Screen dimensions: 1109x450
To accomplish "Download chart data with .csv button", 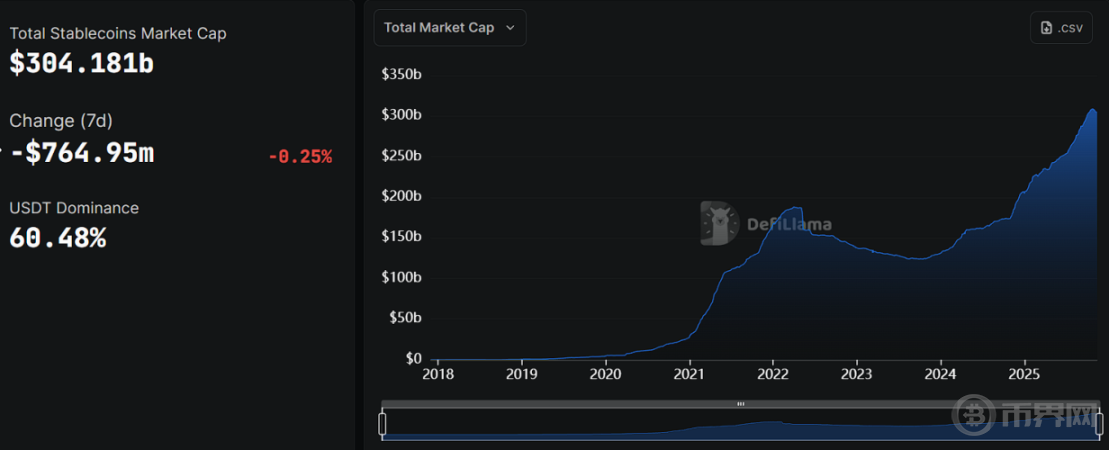I will [1061, 28].
